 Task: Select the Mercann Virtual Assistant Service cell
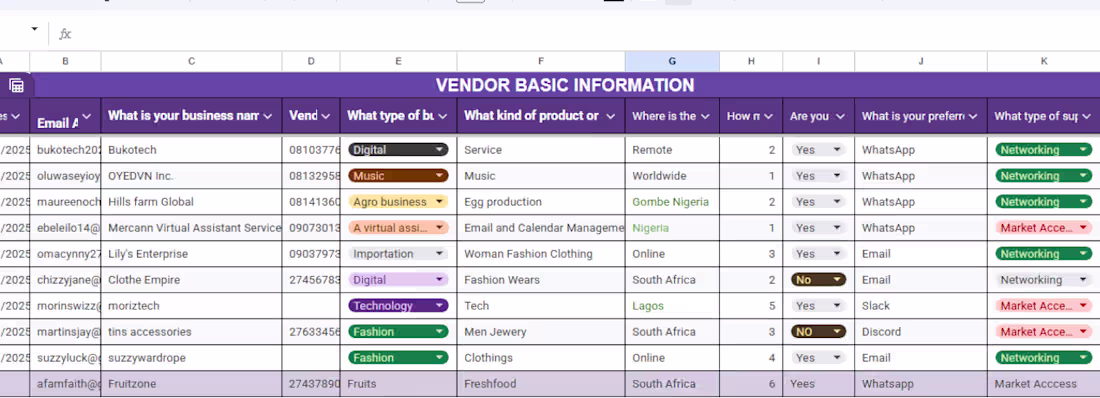(x=192, y=228)
